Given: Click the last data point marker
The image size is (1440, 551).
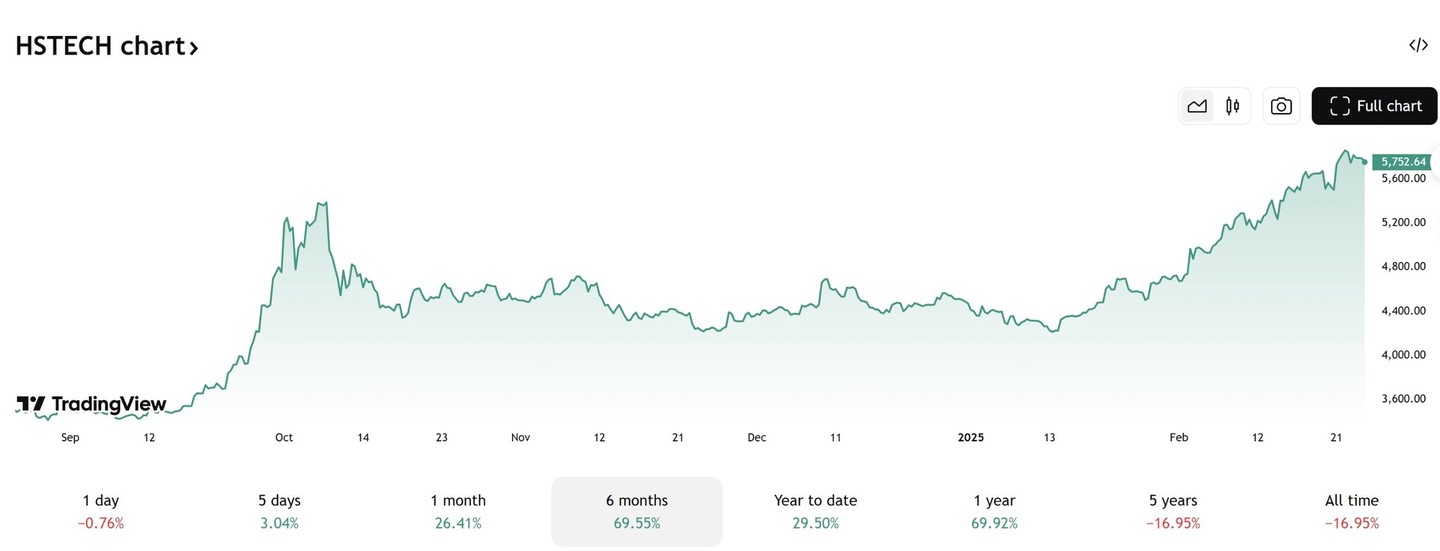Looking at the screenshot, I should (x=1364, y=161).
